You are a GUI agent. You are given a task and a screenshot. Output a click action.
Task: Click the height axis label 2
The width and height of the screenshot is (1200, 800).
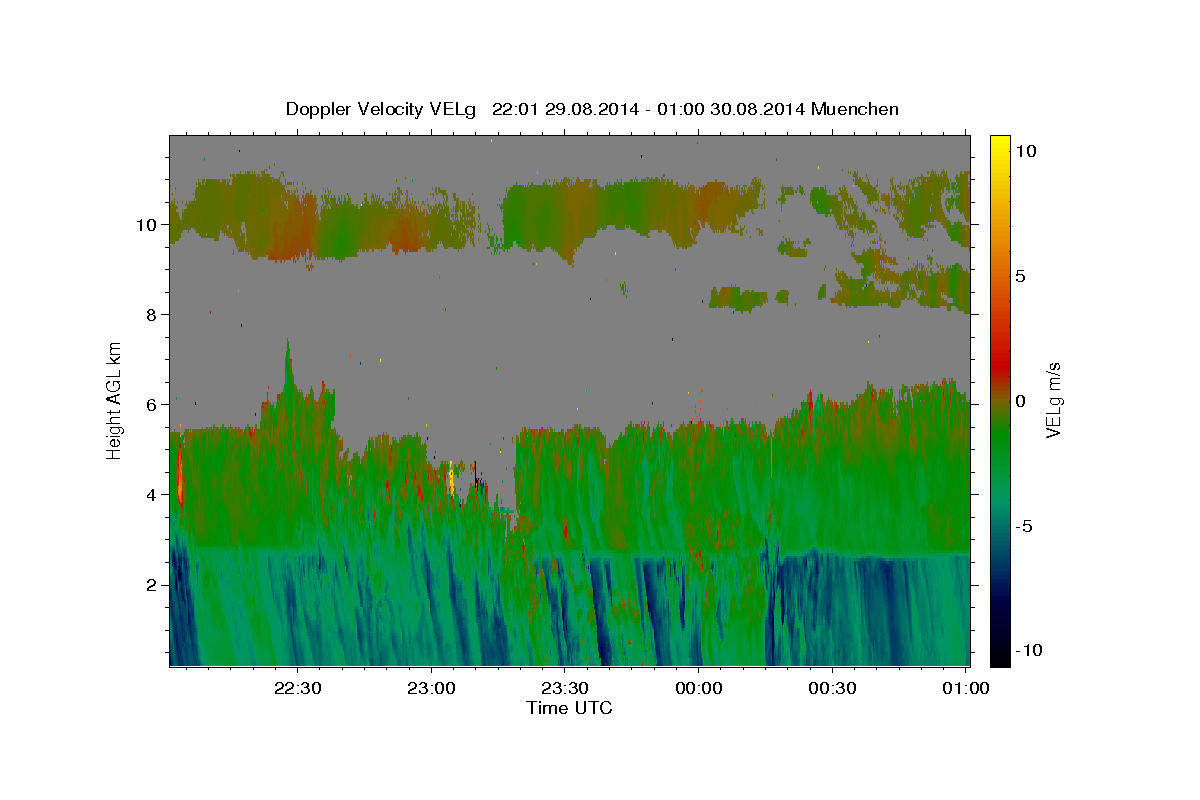coord(152,585)
